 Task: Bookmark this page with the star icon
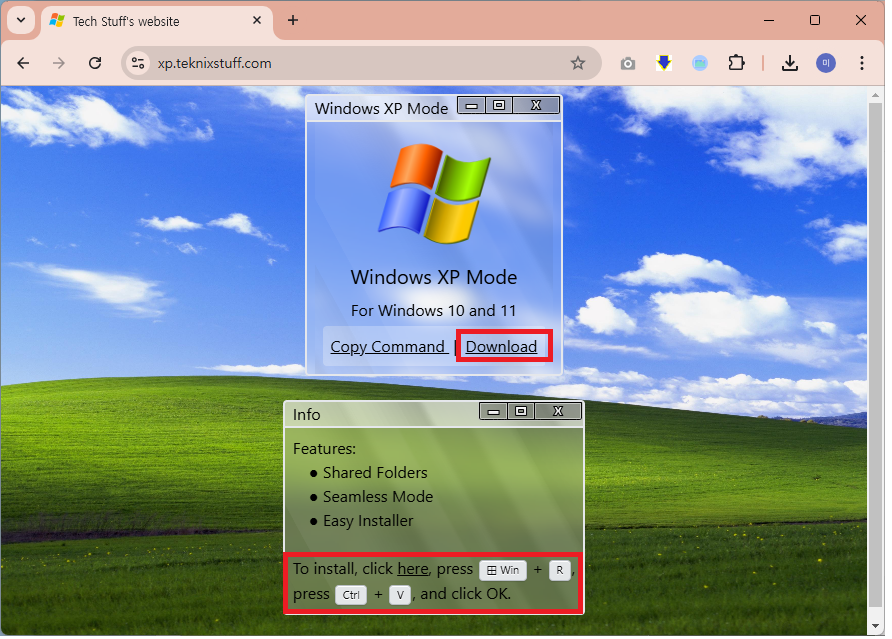click(578, 63)
